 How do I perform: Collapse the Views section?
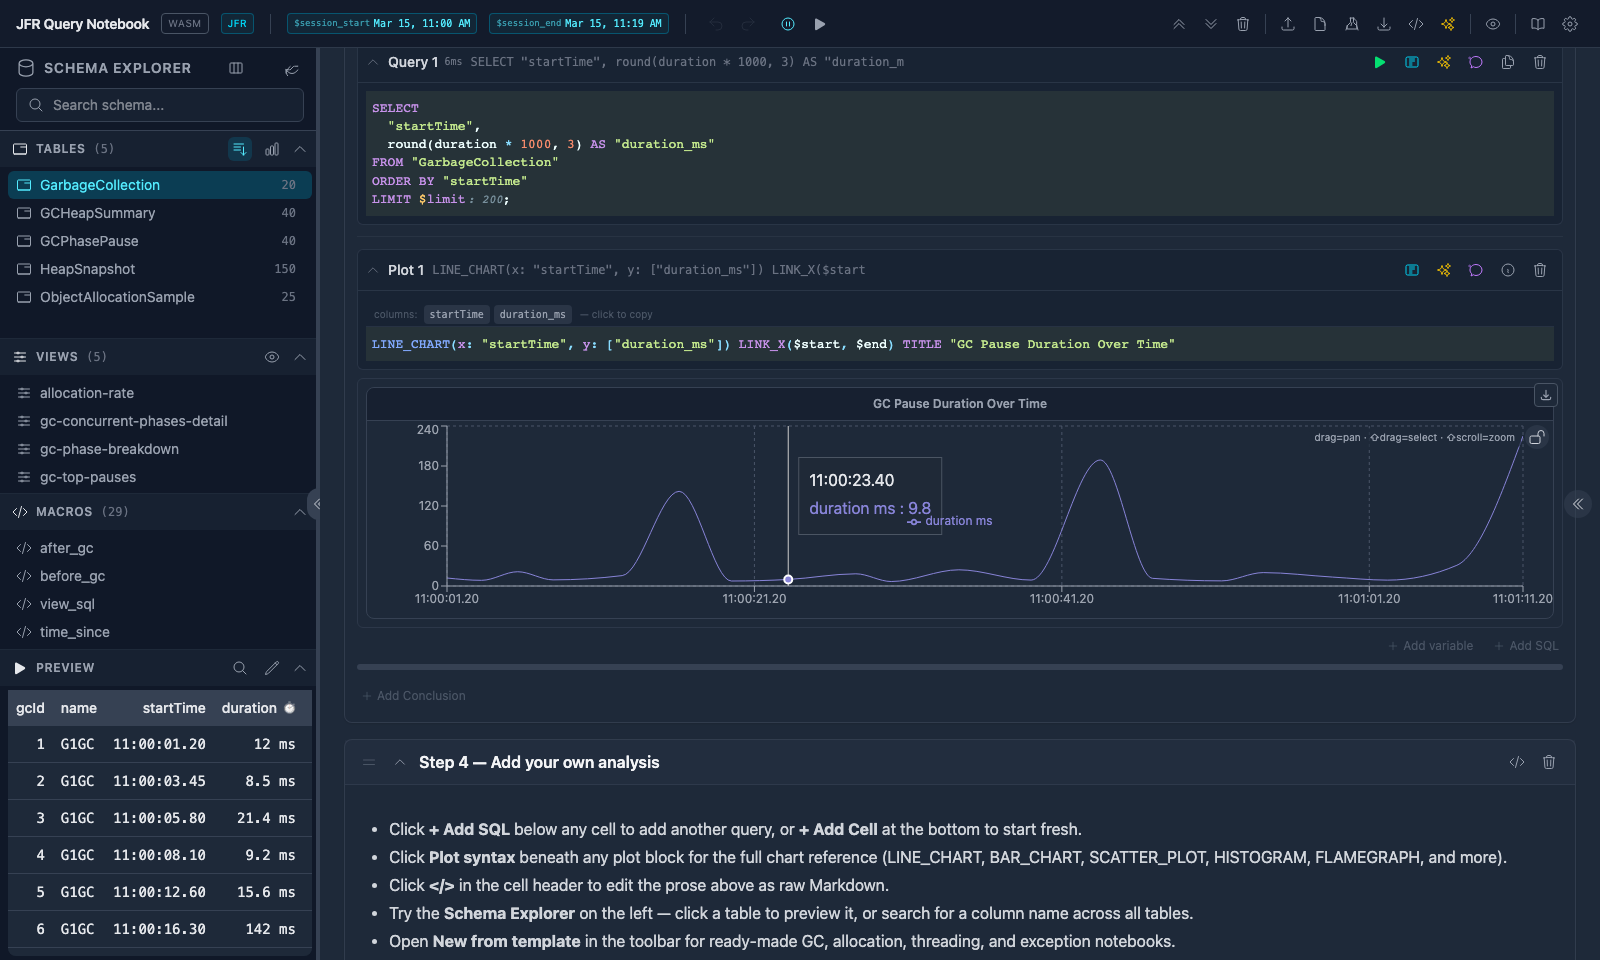[x=300, y=357]
